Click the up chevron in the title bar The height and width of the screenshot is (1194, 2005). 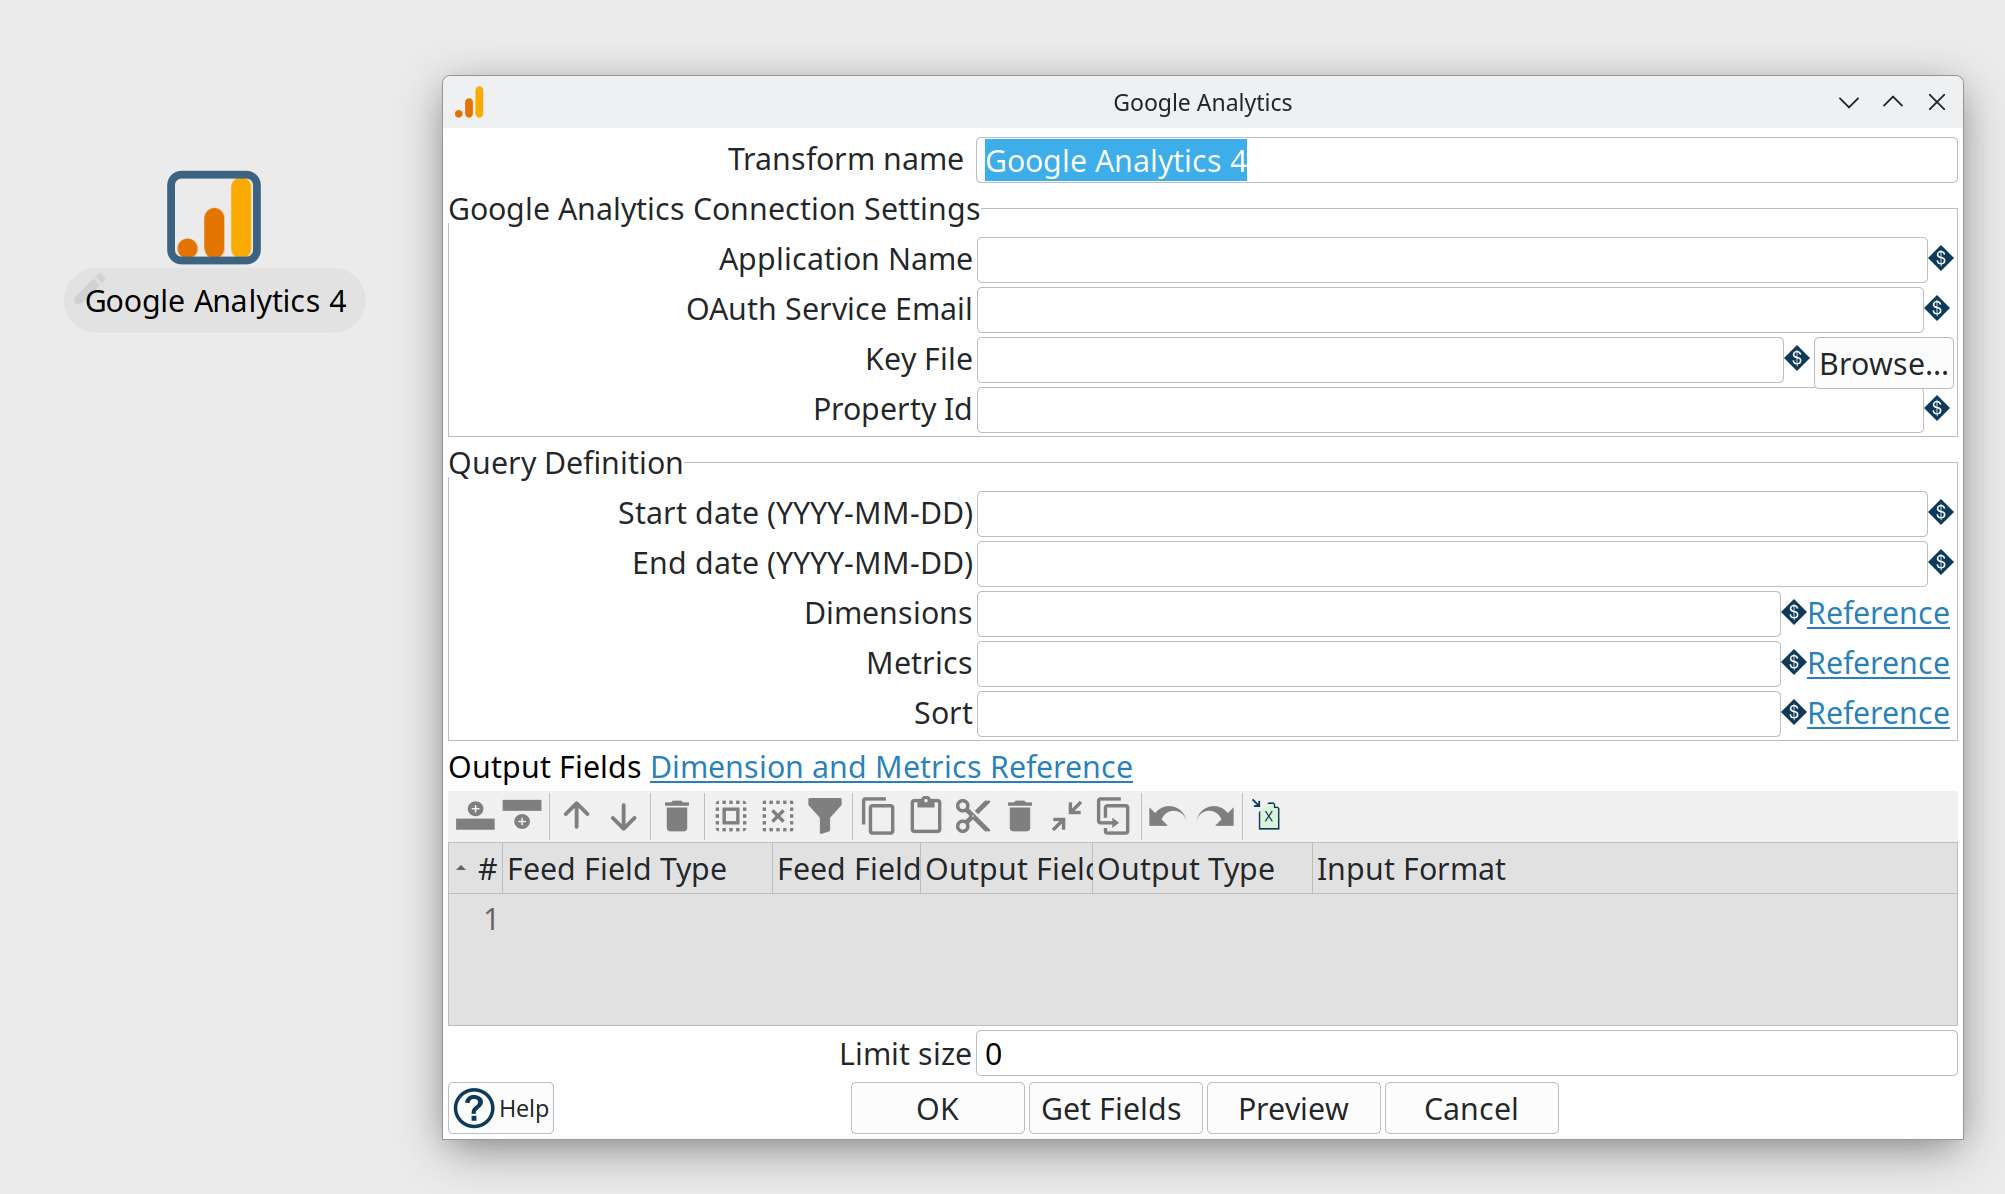pyautogui.click(x=1892, y=102)
